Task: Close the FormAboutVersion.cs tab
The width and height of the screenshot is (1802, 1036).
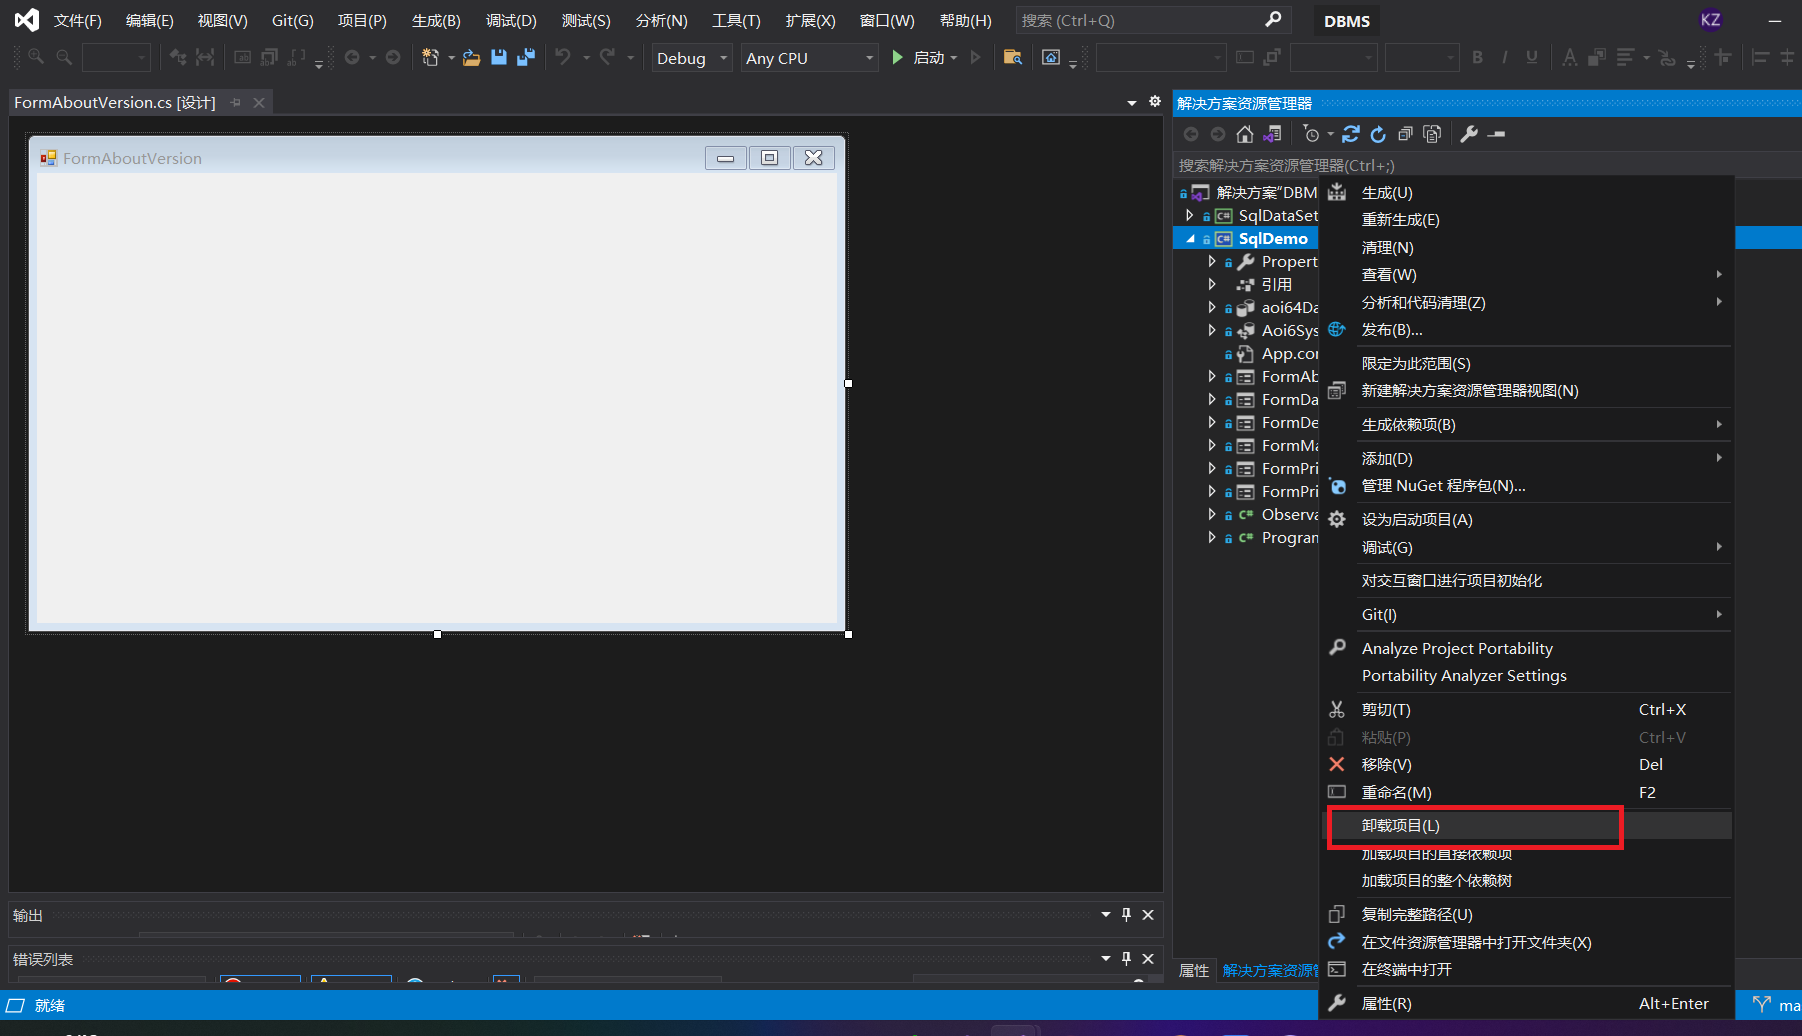Action: coord(259,102)
